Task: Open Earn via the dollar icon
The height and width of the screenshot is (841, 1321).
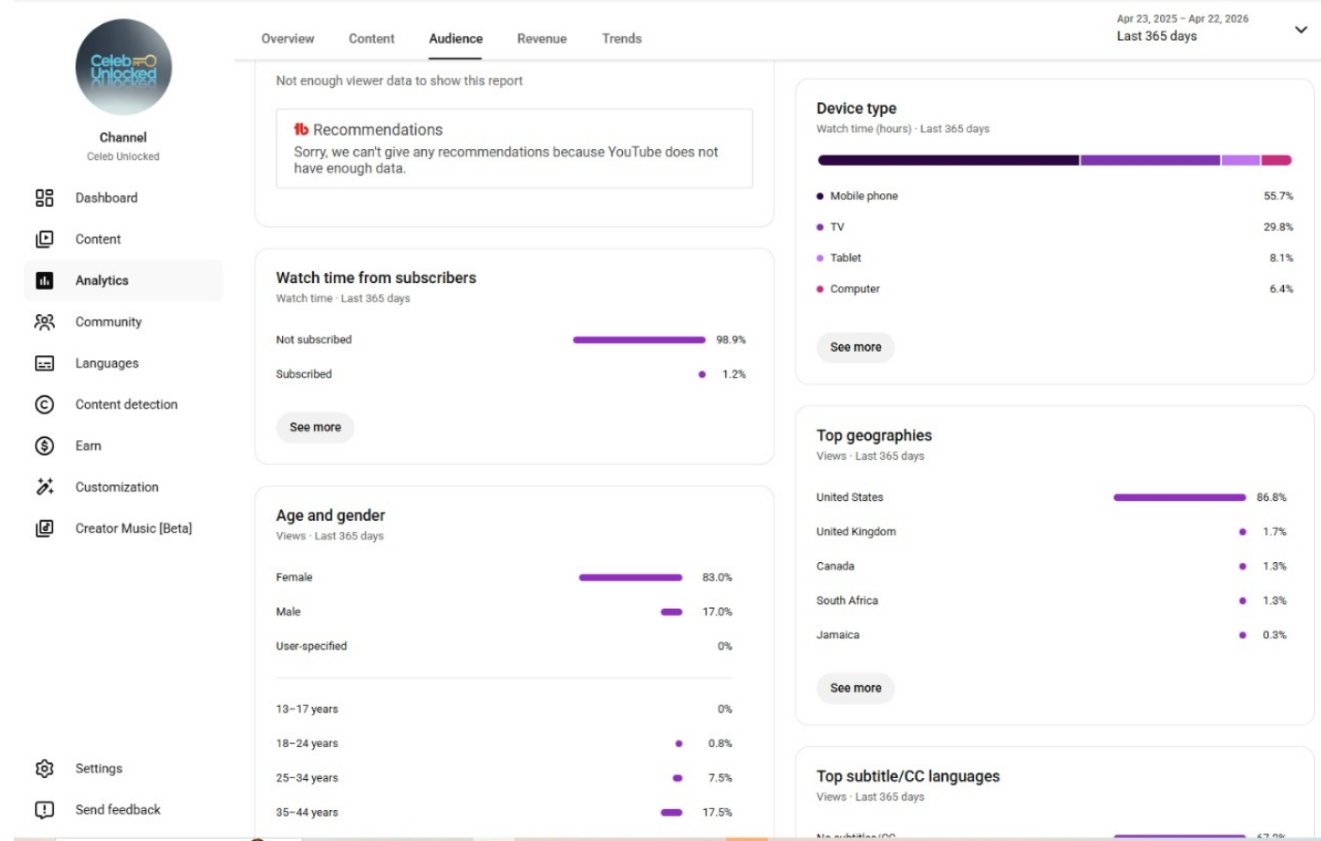Action: point(44,446)
